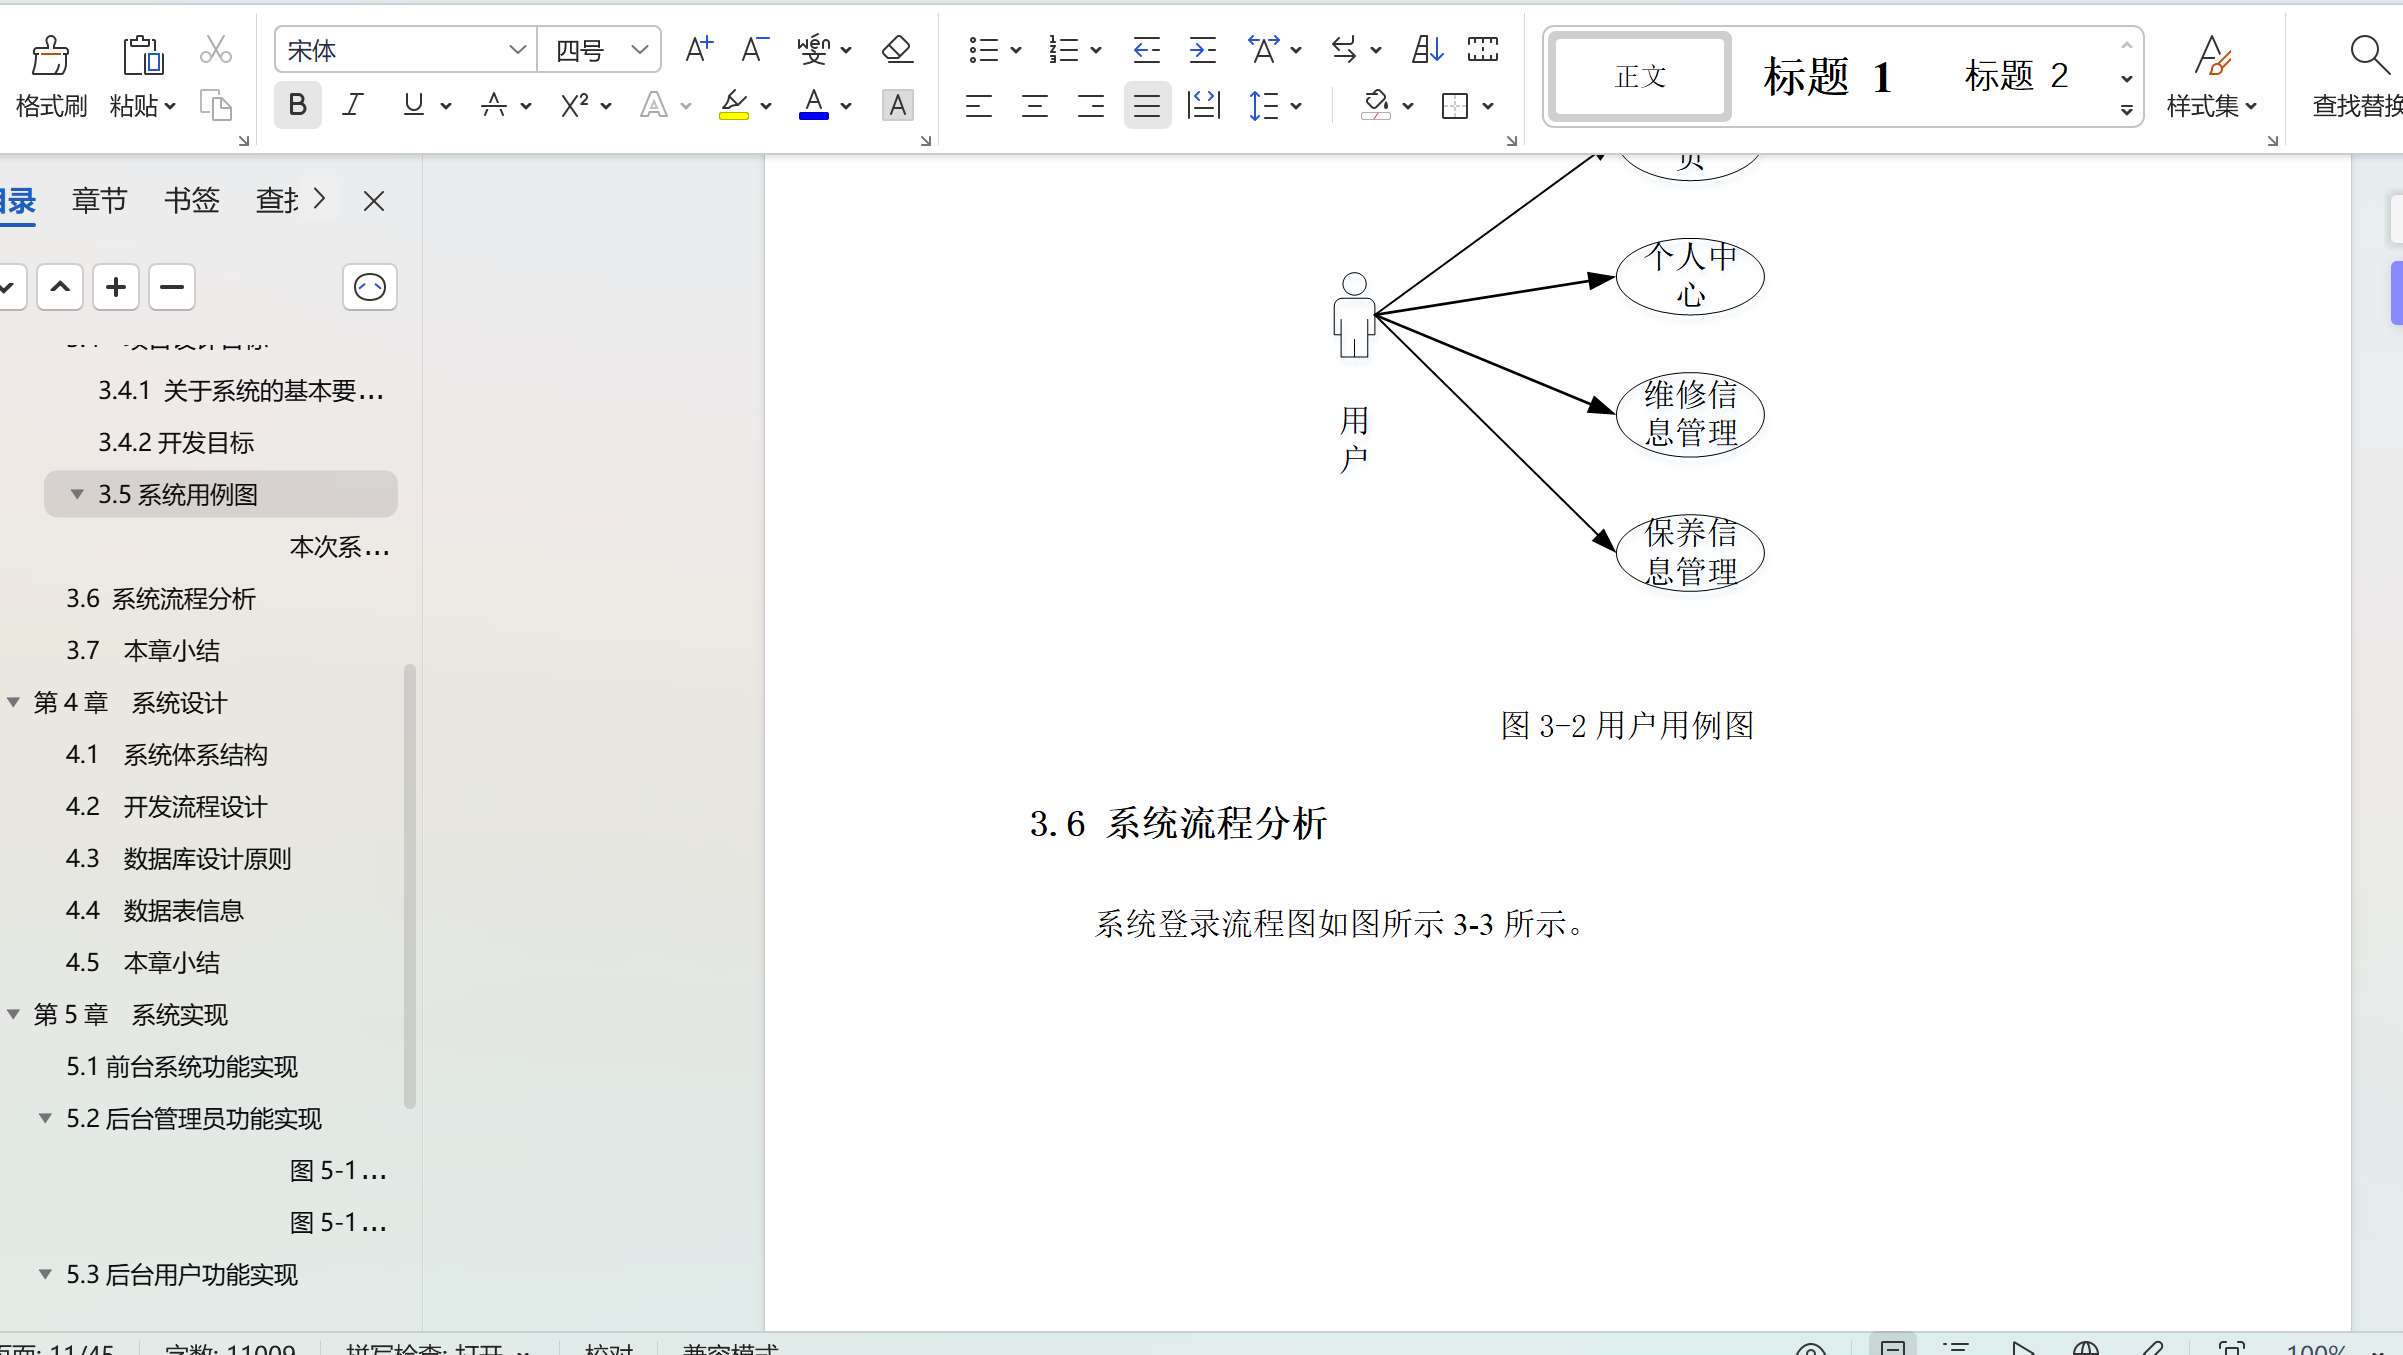Select the format painter (格式刷) tool

[51, 75]
